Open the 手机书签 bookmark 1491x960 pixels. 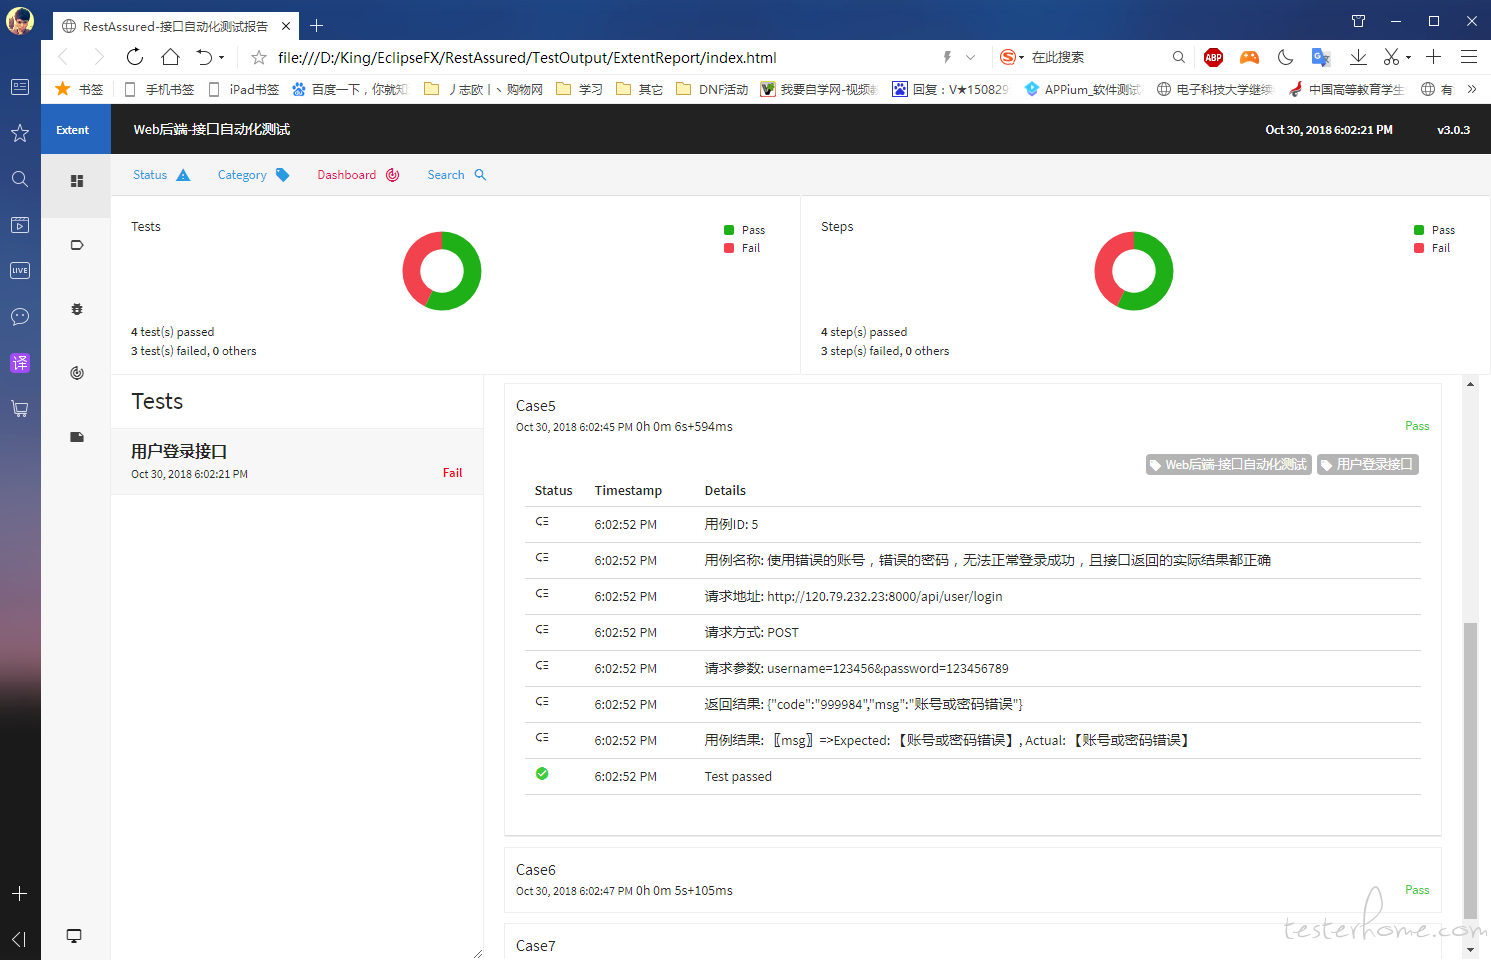click(159, 89)
